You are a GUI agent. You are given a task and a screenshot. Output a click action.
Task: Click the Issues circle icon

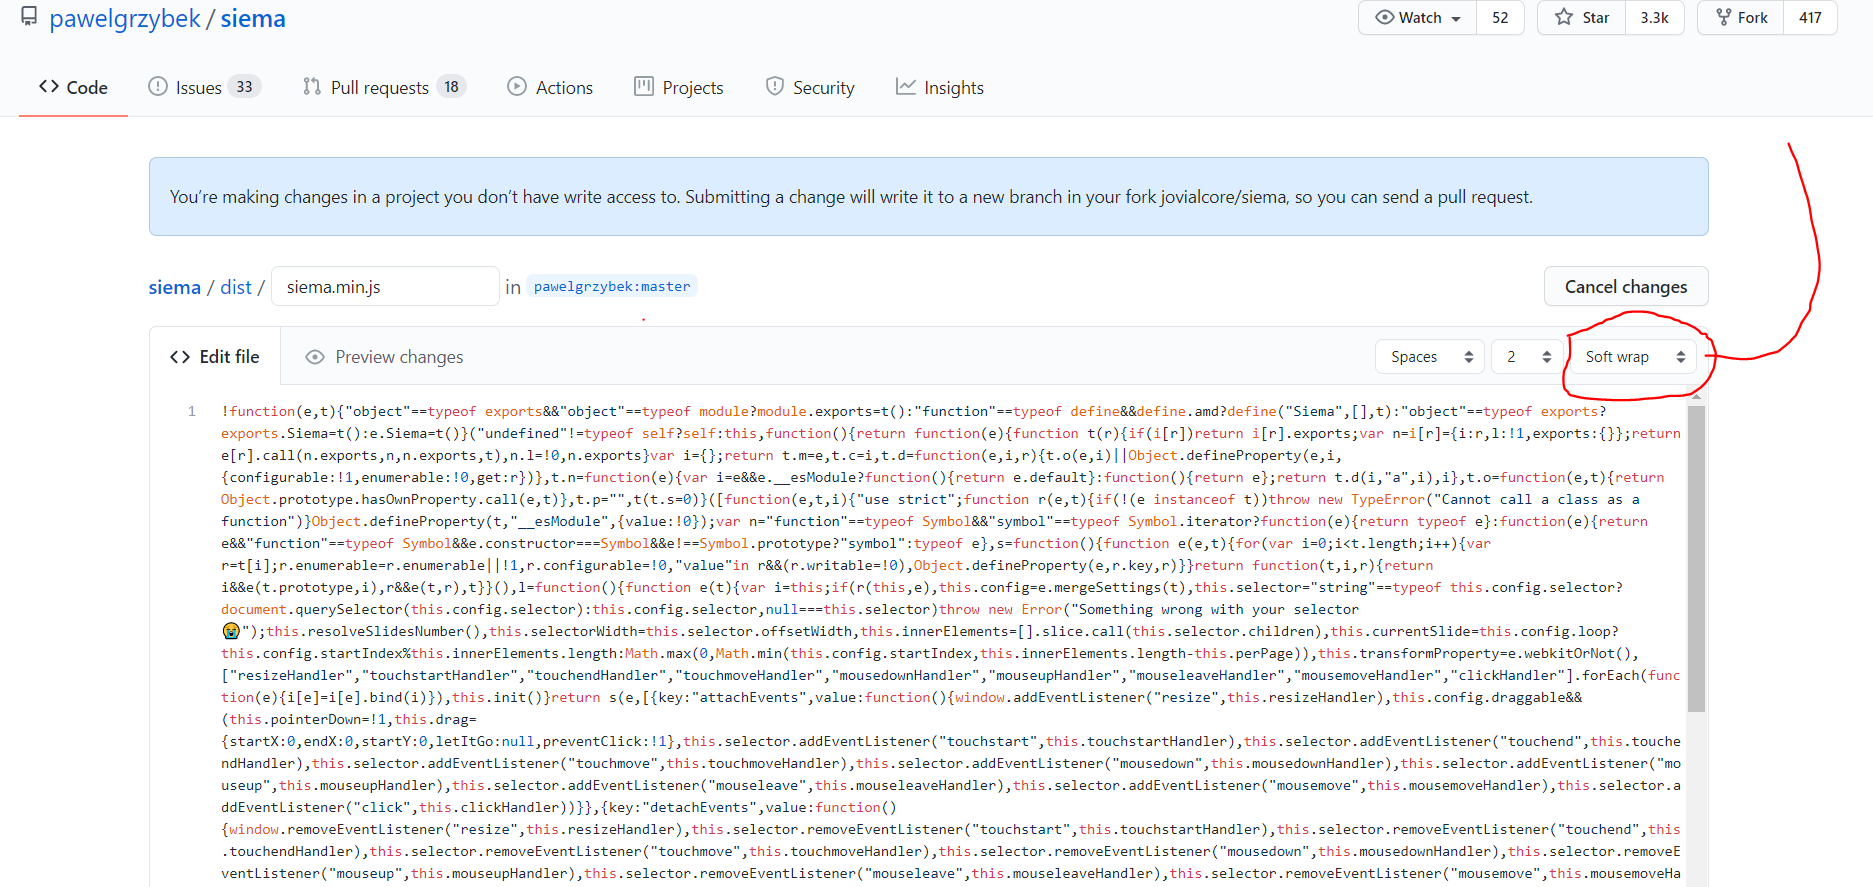(x=158, y=87)
